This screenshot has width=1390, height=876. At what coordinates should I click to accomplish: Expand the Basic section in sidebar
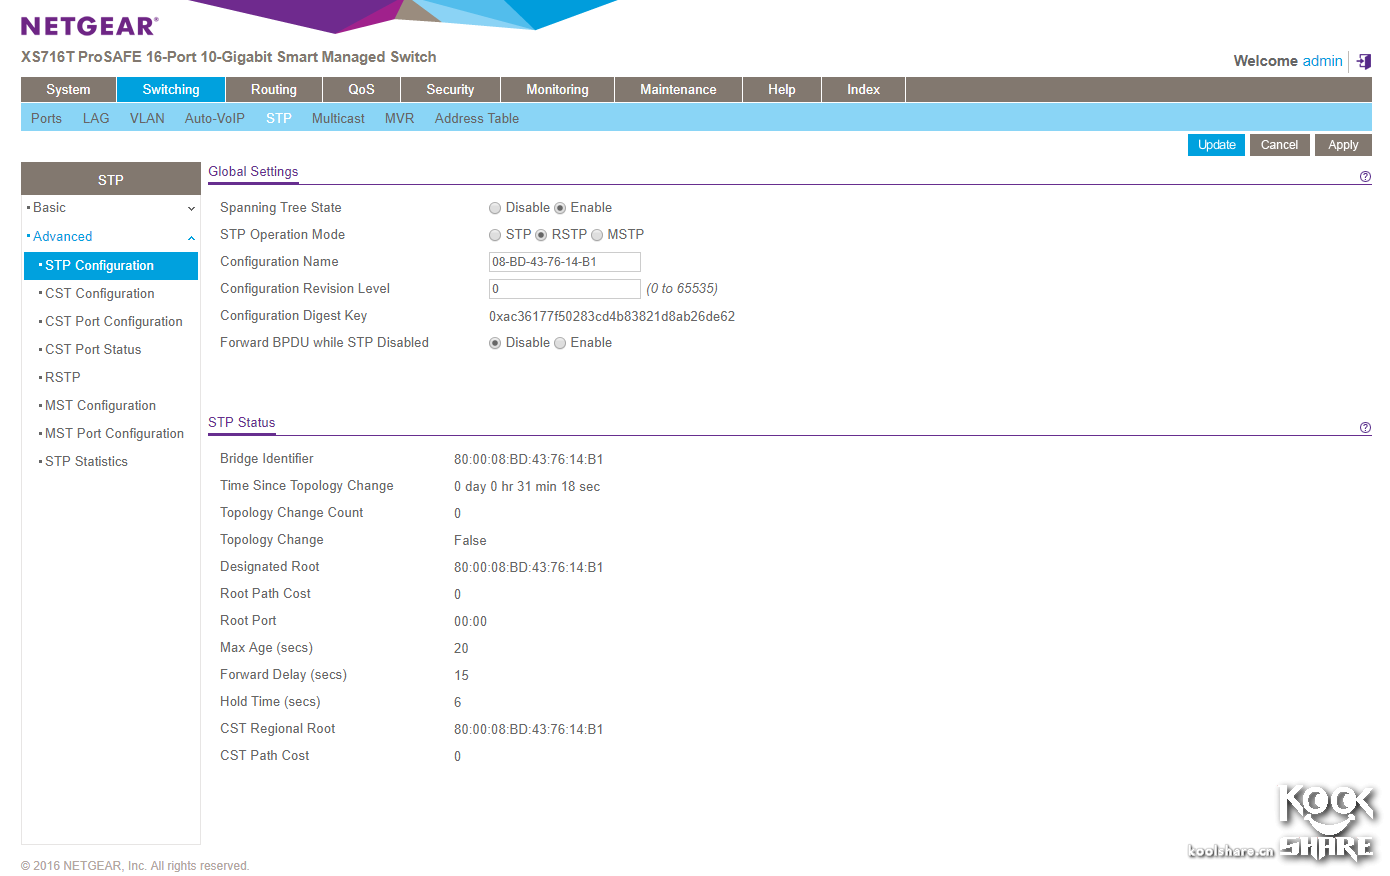point(110,208)
